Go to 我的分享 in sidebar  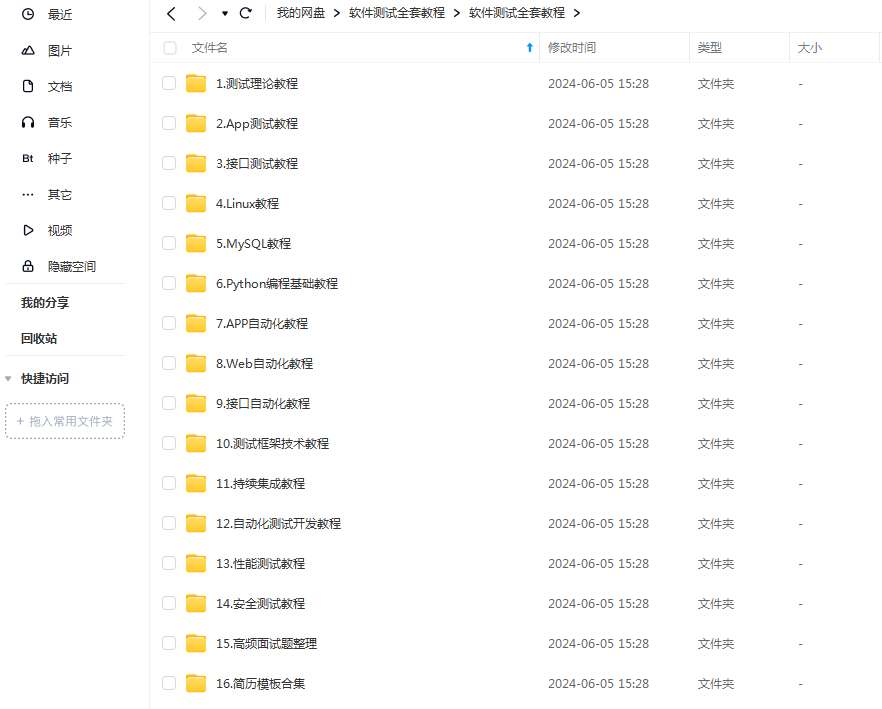pos(45,303)
